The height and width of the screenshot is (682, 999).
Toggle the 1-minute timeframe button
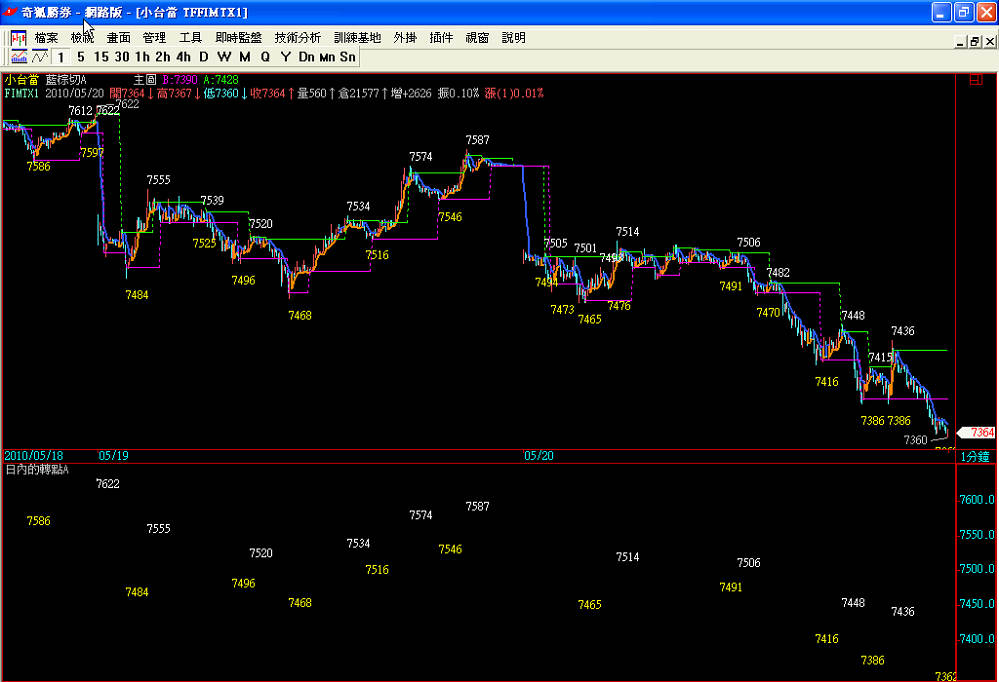61,57
